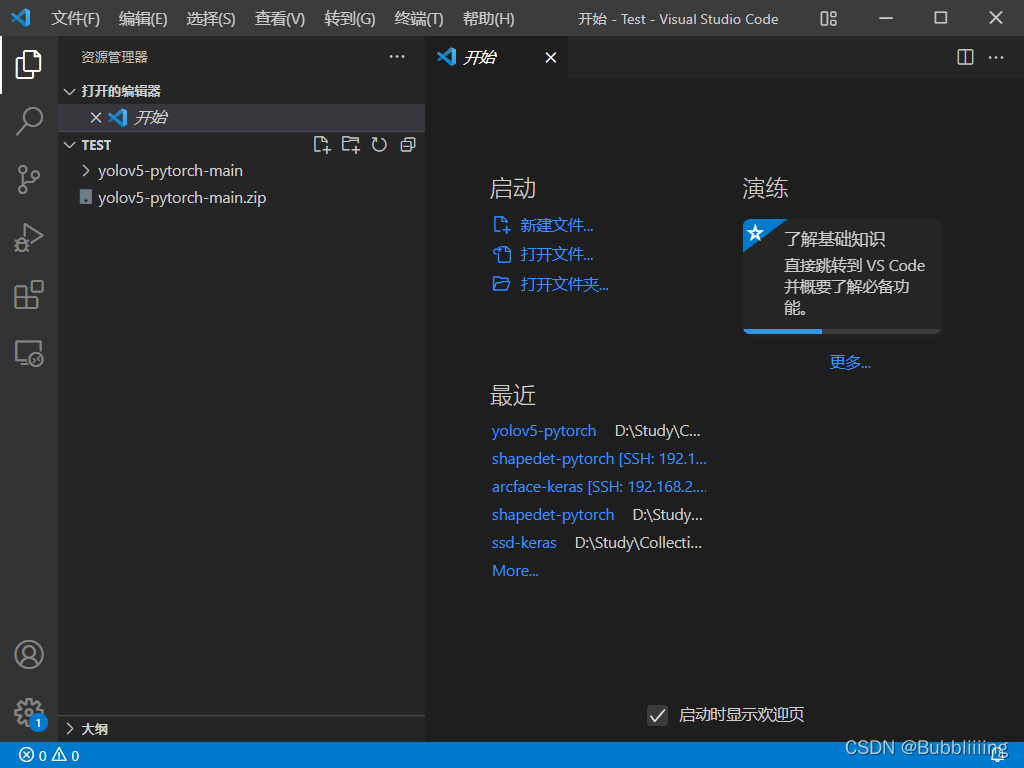1024x768 pixels.
Task: Click the 新建文件... link
Action: point(556,225)
